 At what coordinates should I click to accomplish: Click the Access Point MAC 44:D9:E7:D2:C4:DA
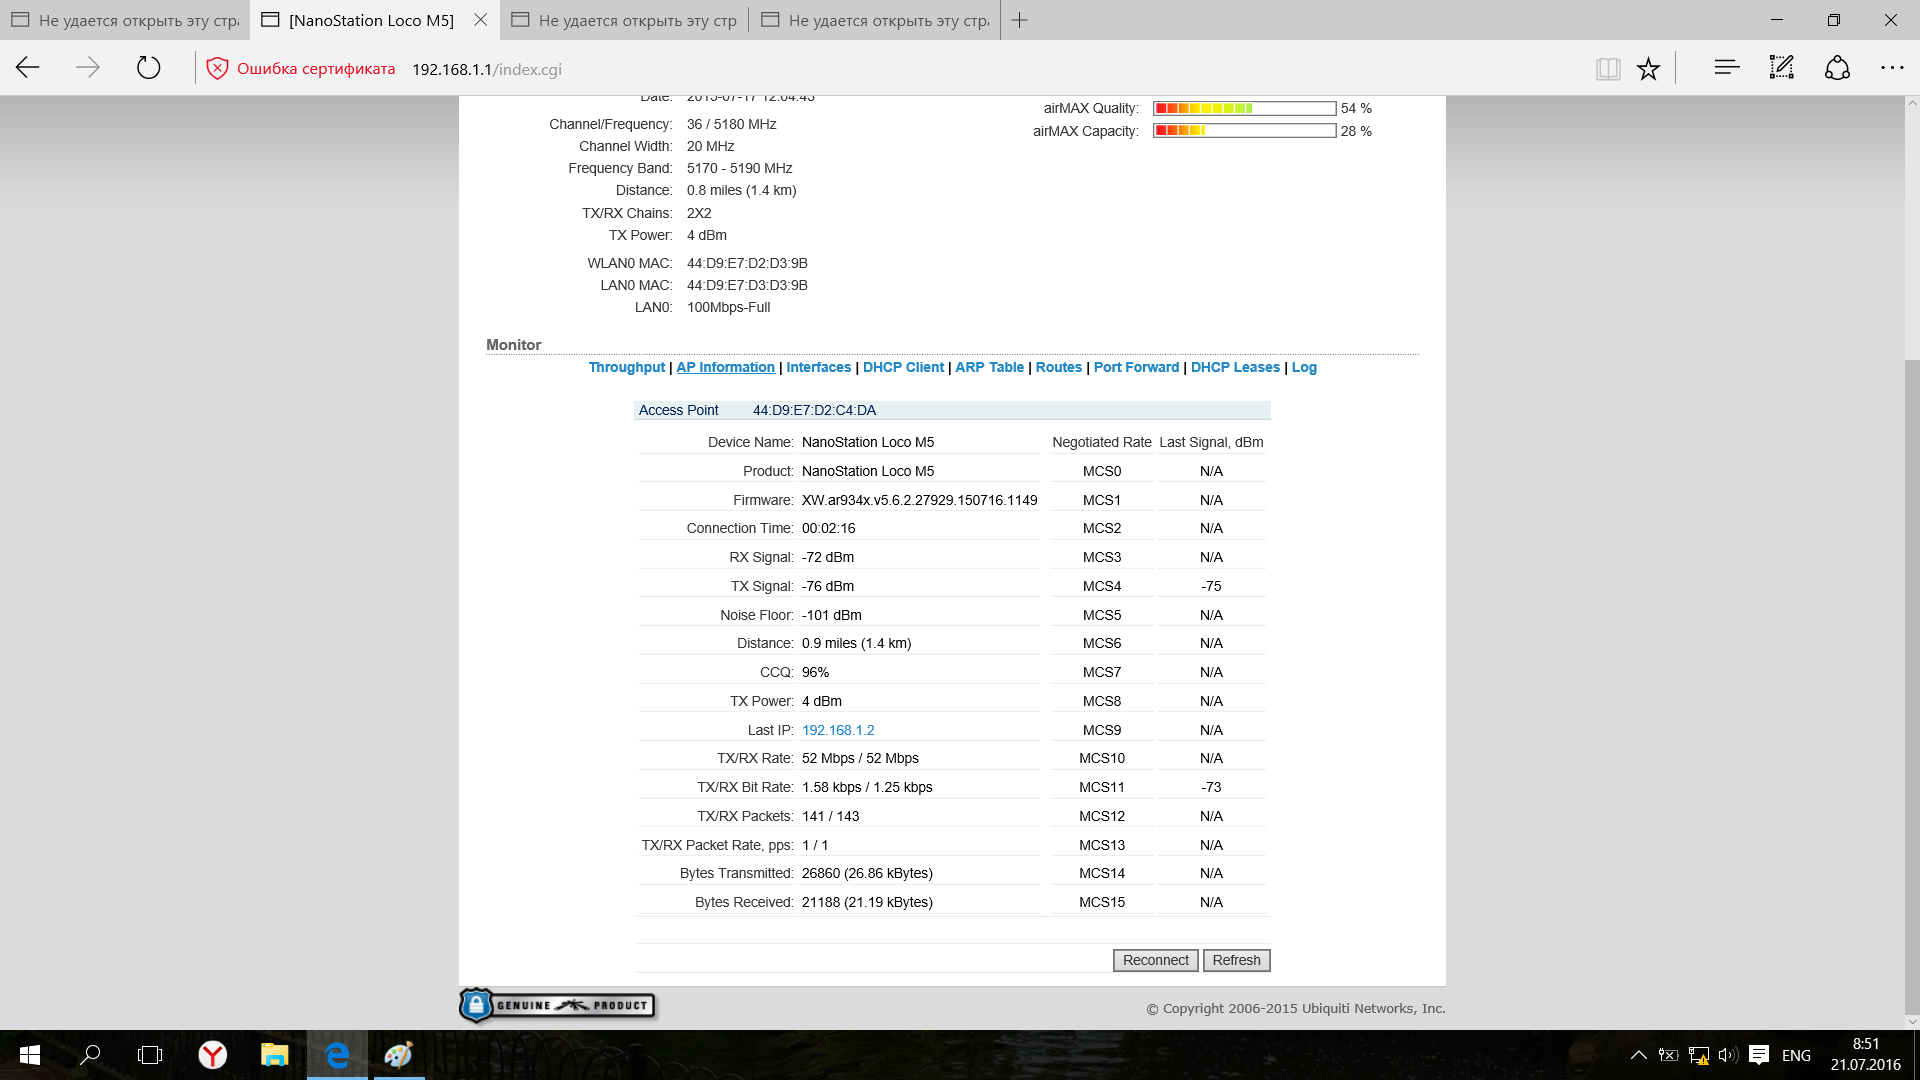pyautogui.click(x=814, y=410)
